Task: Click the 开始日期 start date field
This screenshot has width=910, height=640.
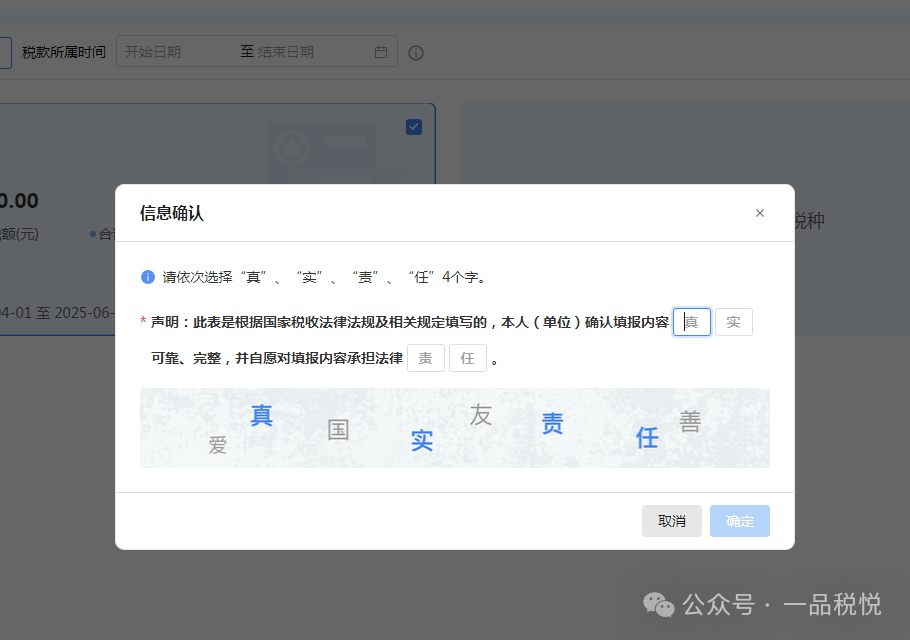Action: 175,52
